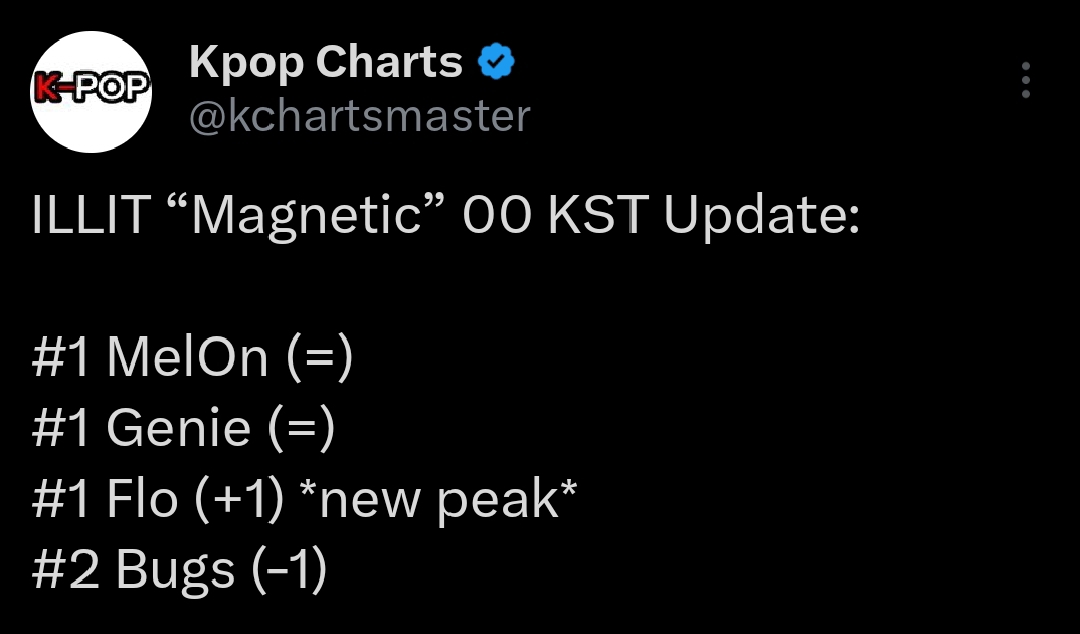The width and height of the screenshot is (1080, 634).
Task: Open the Kpop Charts display name
Action: pyautogui.click(x=326, y=62)
